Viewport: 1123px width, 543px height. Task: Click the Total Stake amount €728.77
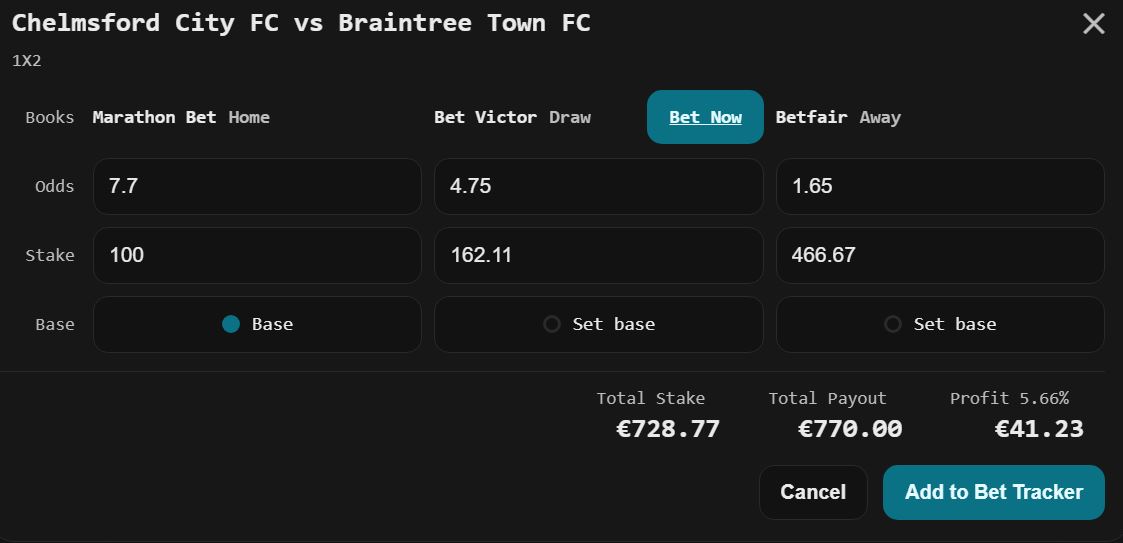[x=668, y=429]
